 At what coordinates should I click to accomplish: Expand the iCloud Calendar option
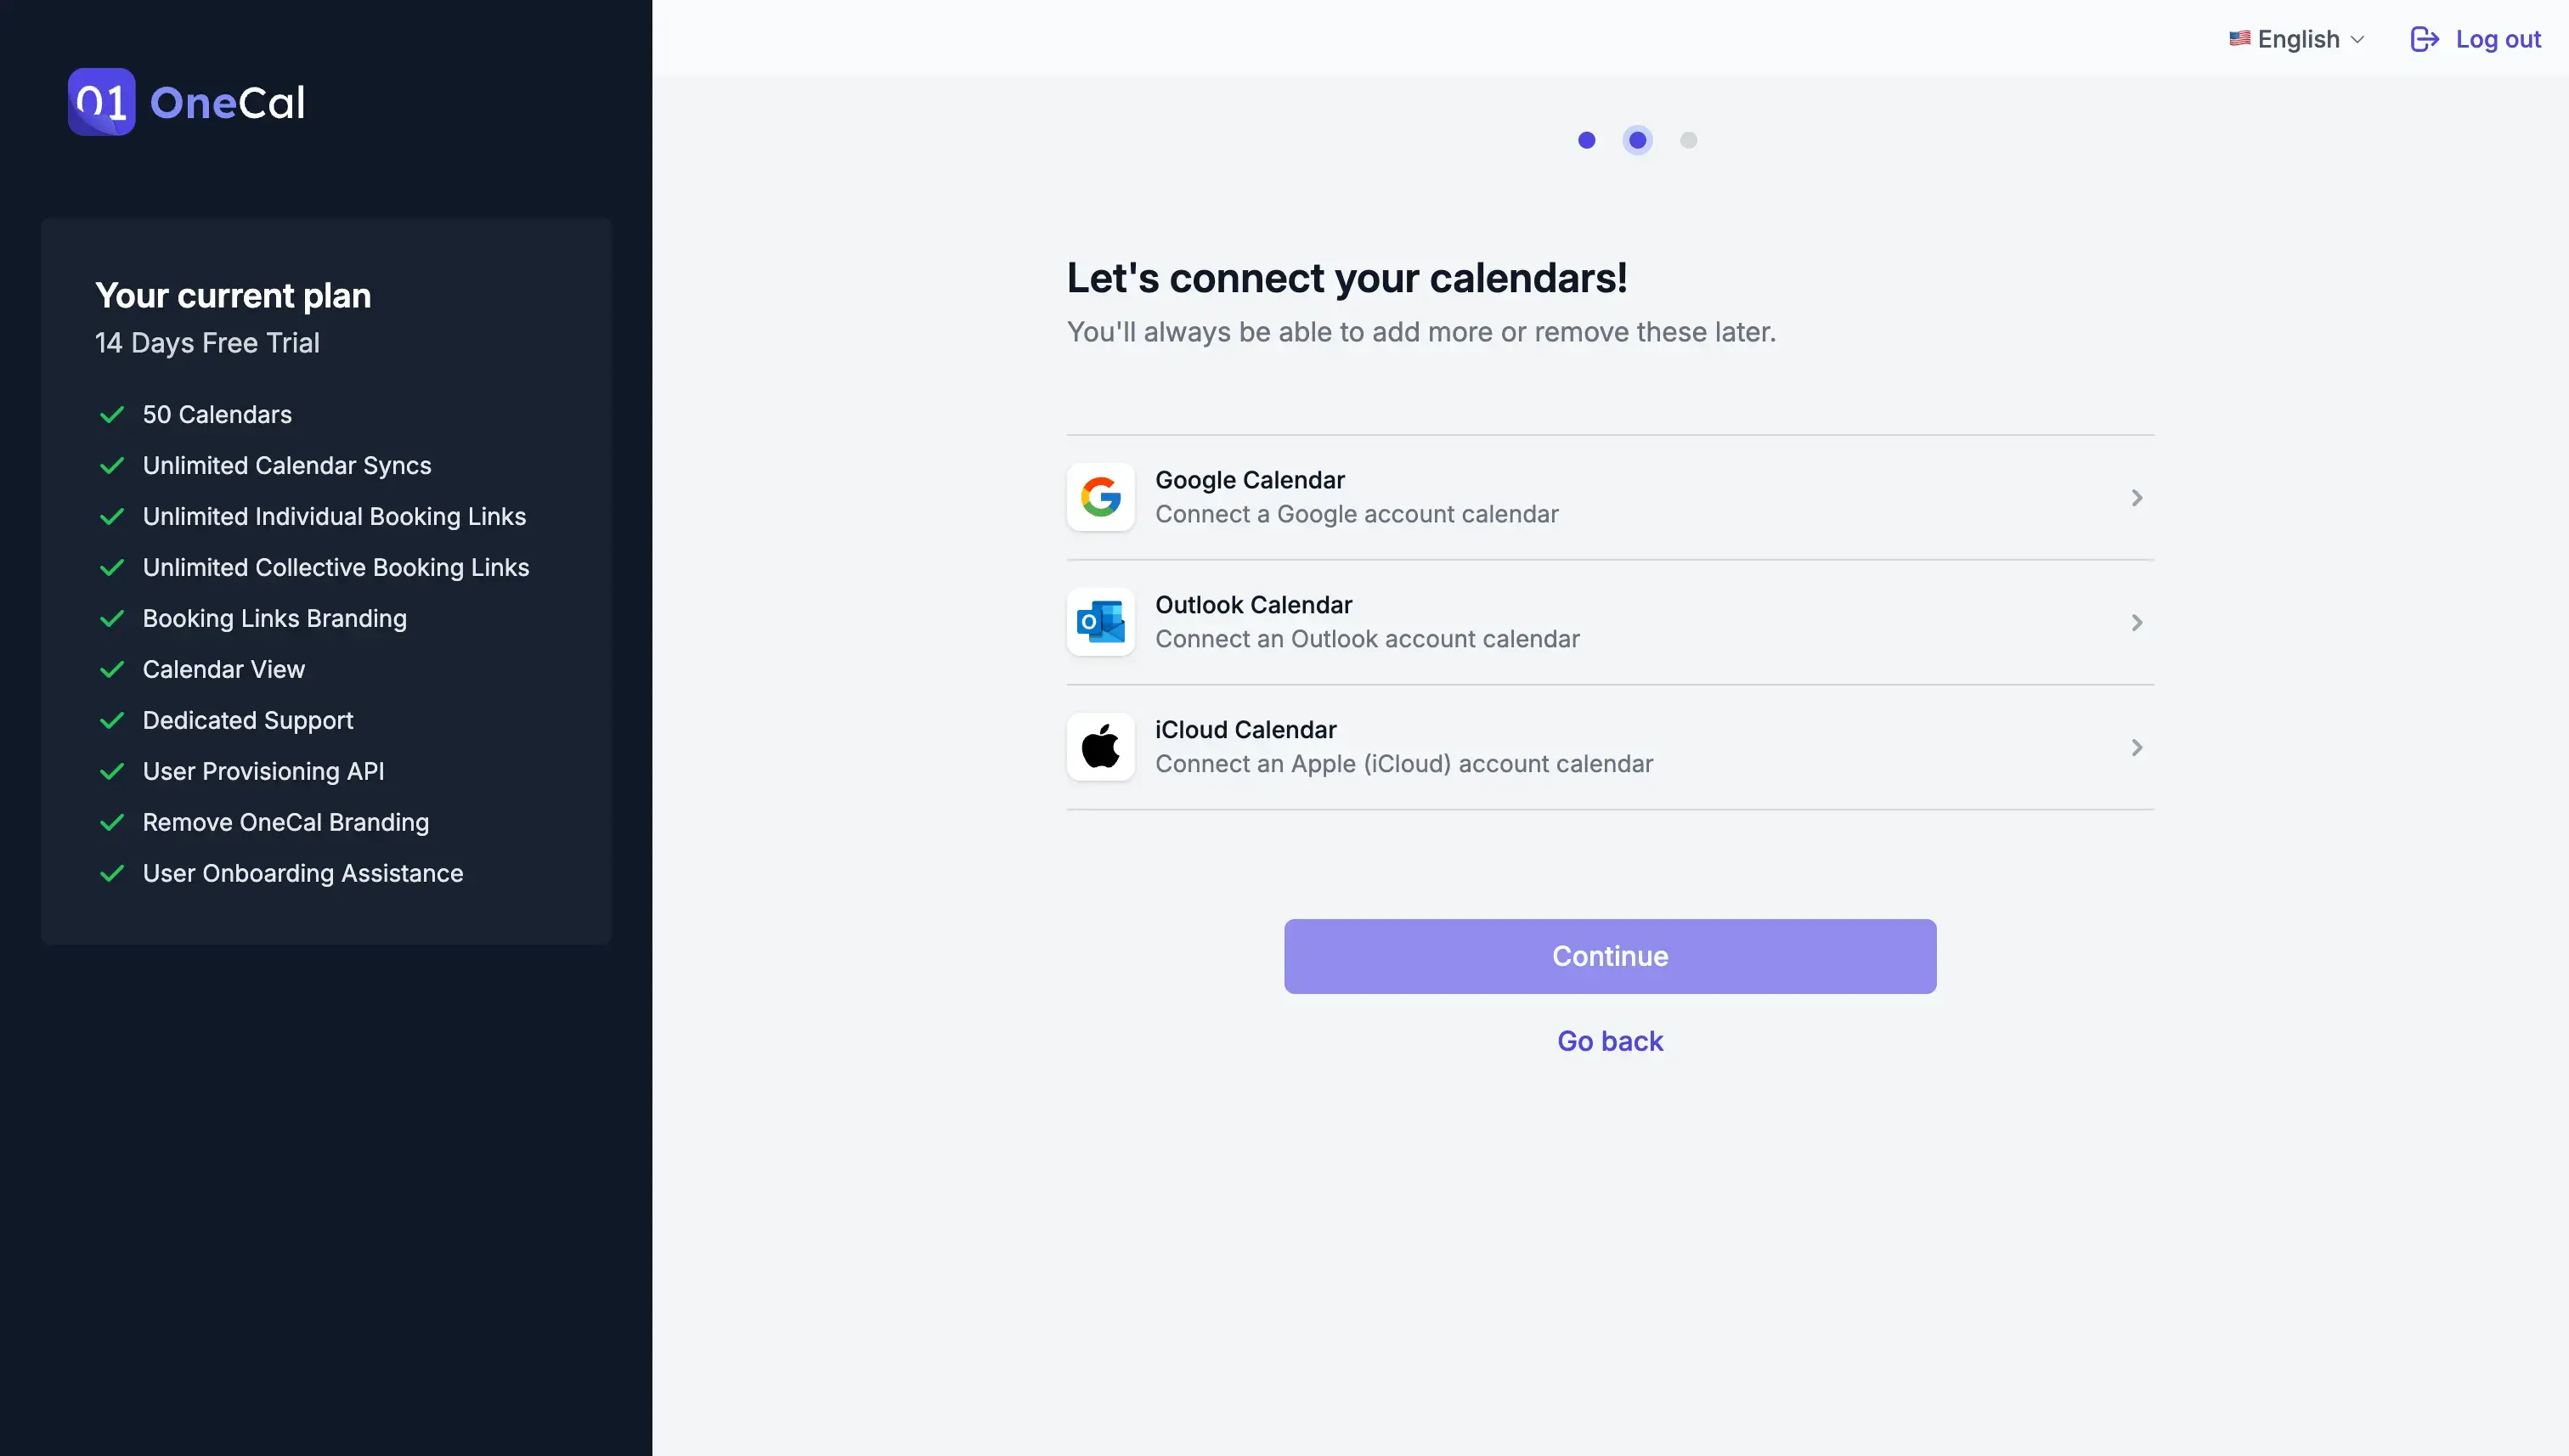pos(2137,745)
